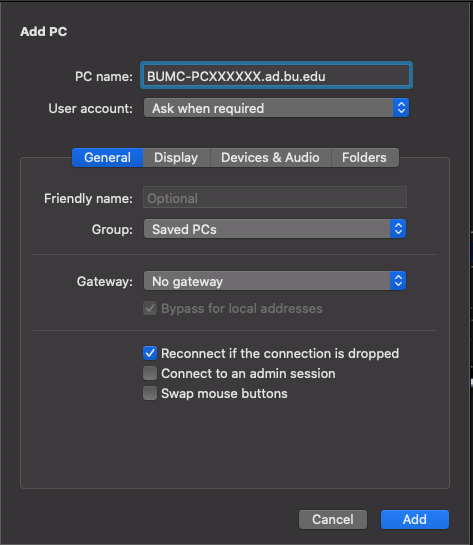Switch to the Folders tab
This screenshot has width=473, height=545.
(x=364, y=157)
